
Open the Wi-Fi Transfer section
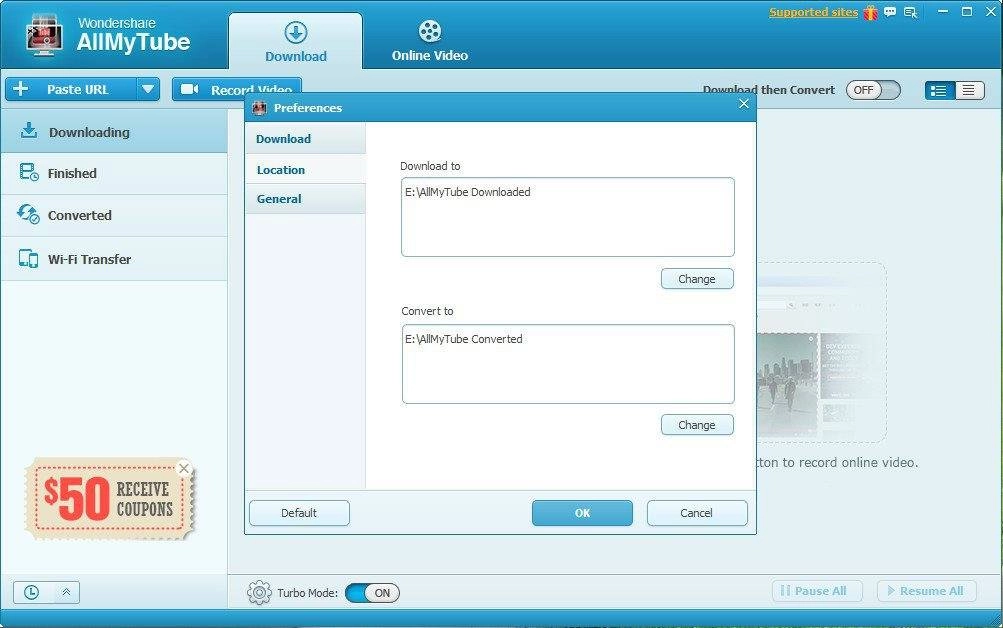[114, 259]
